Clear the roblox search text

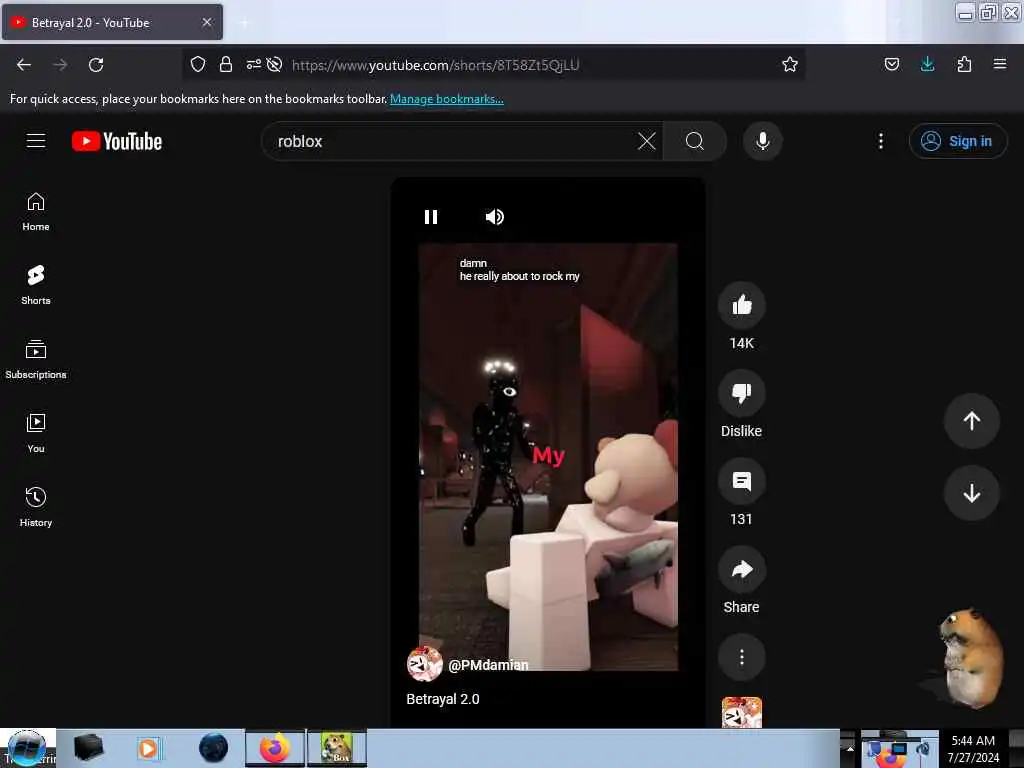click(647, 141)
